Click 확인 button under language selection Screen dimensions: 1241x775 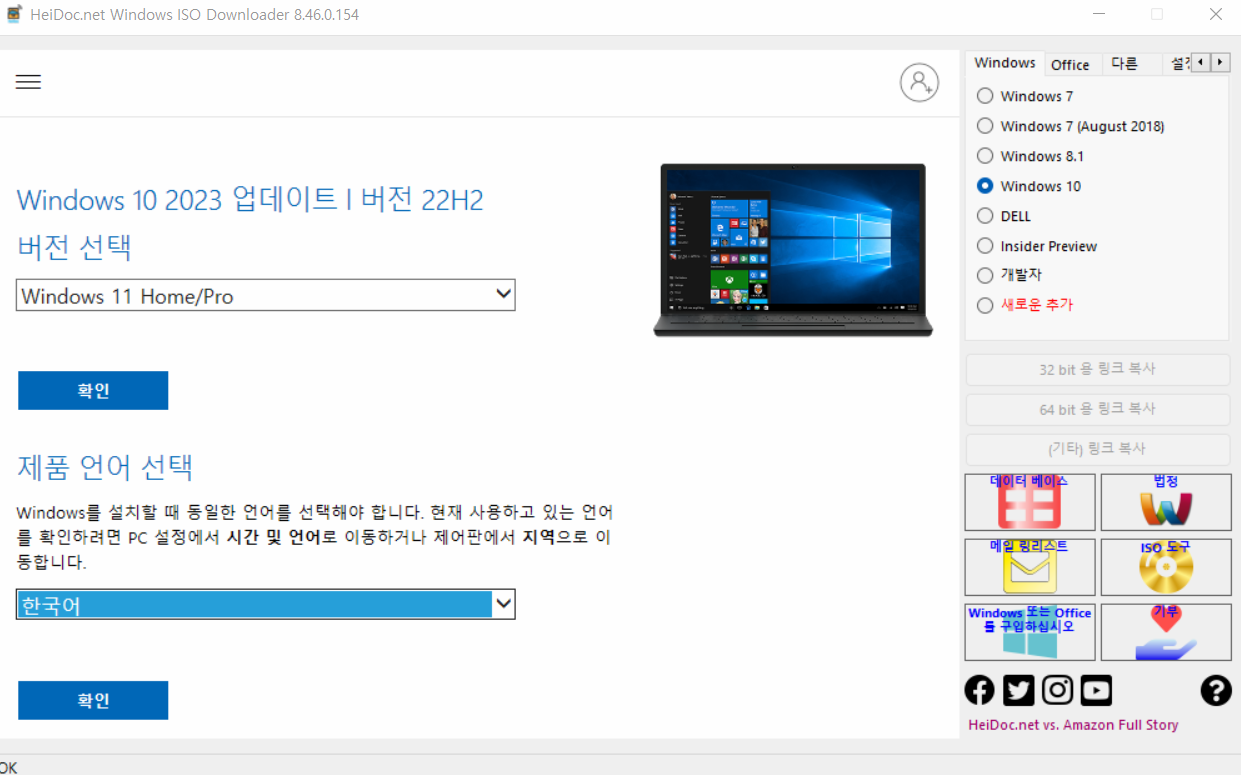(x=93, y=700)
